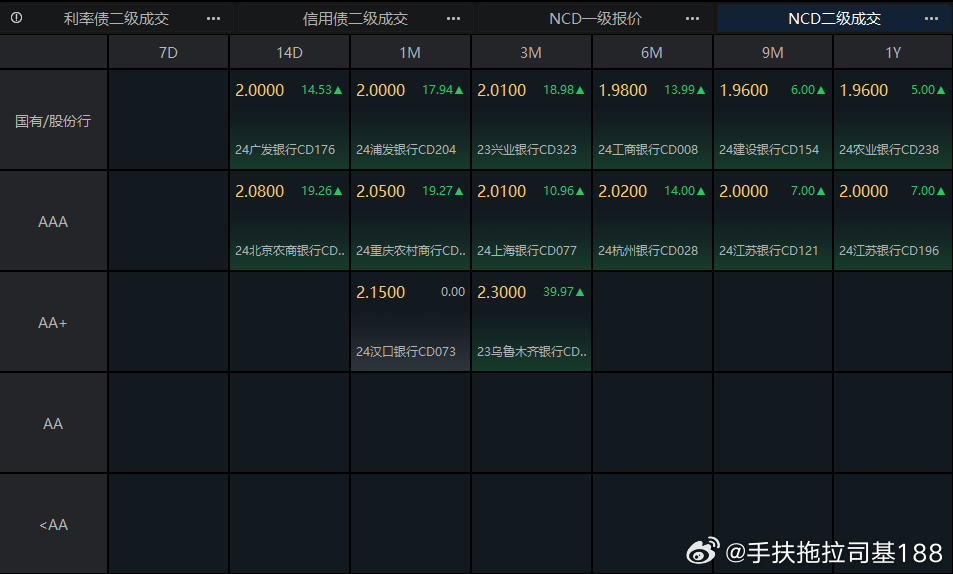The width and height of the screenshot is (953, 574).
Task: Select the AA+ row label
Action: (53, 323)
